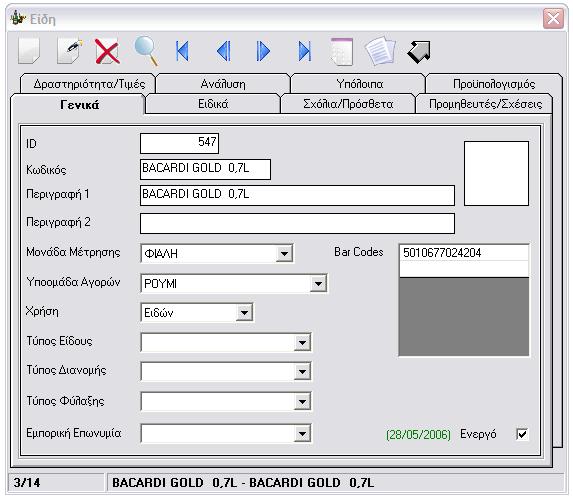Close the Είδη window

tap(553, 19)
